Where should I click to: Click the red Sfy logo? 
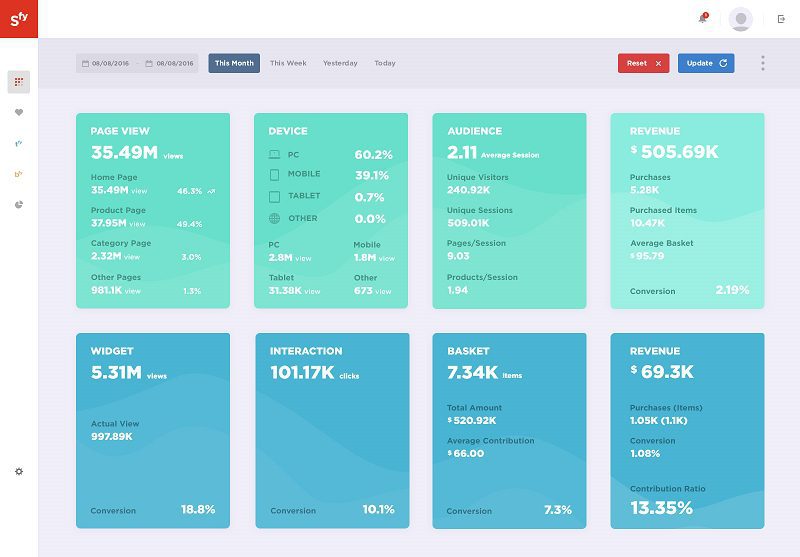click(18, 19)
